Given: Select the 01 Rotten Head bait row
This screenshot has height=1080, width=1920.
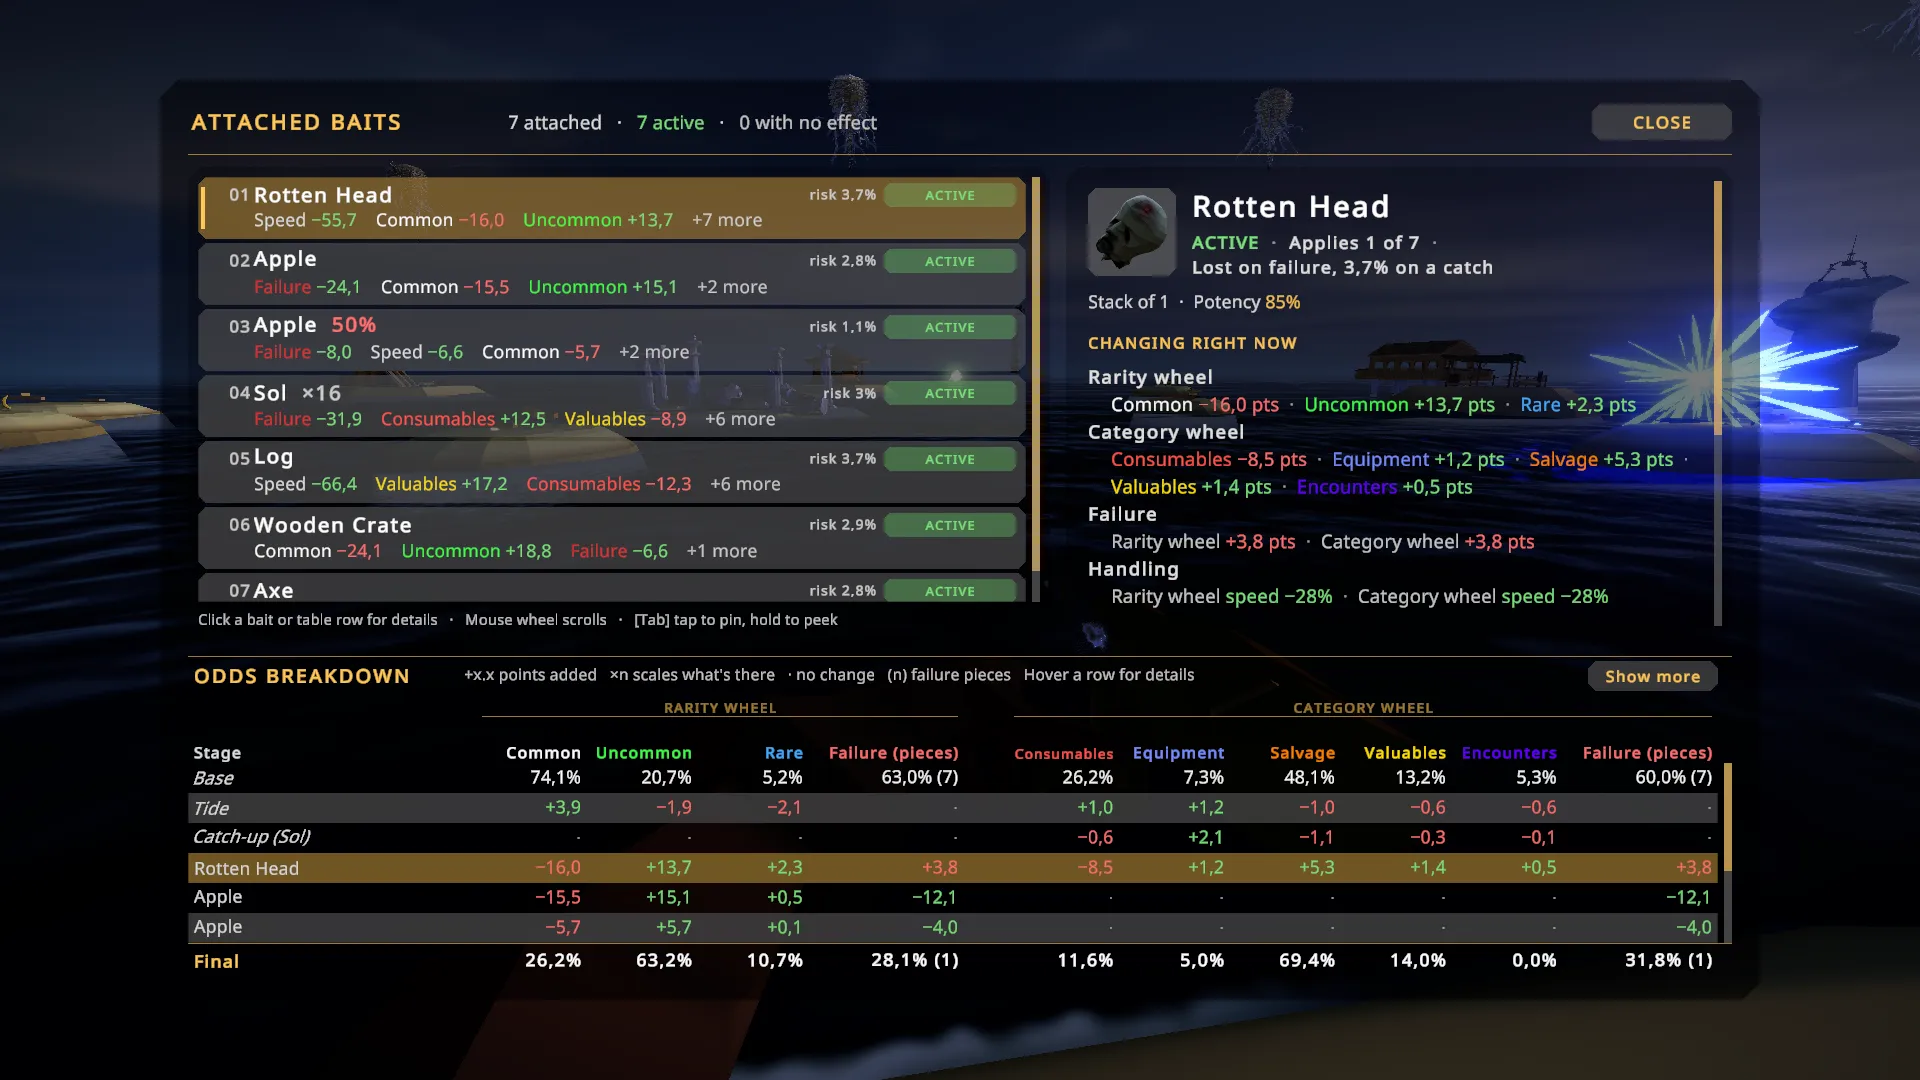Looking at the screenshot, I should pos(612,208).
